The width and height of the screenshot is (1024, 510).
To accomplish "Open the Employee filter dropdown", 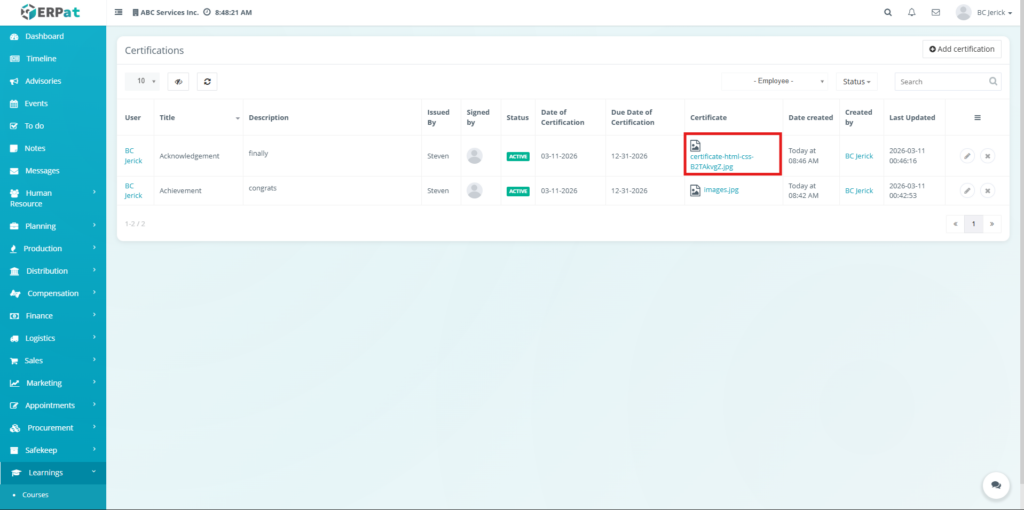I will (776, 82).
